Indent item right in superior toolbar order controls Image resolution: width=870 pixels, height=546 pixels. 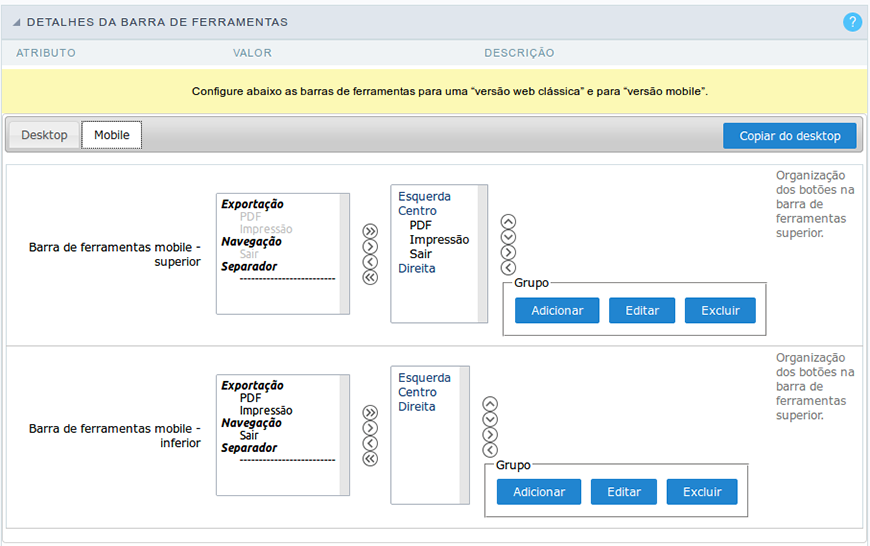[508, 252]
